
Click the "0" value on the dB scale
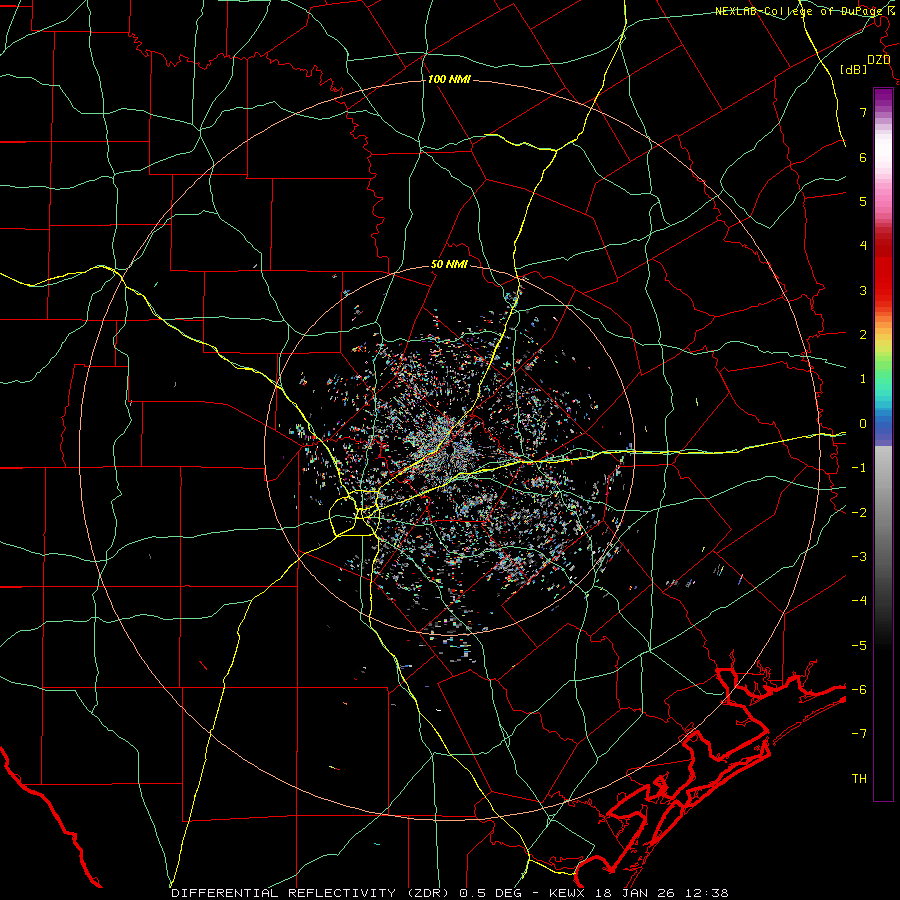[863, 424]
